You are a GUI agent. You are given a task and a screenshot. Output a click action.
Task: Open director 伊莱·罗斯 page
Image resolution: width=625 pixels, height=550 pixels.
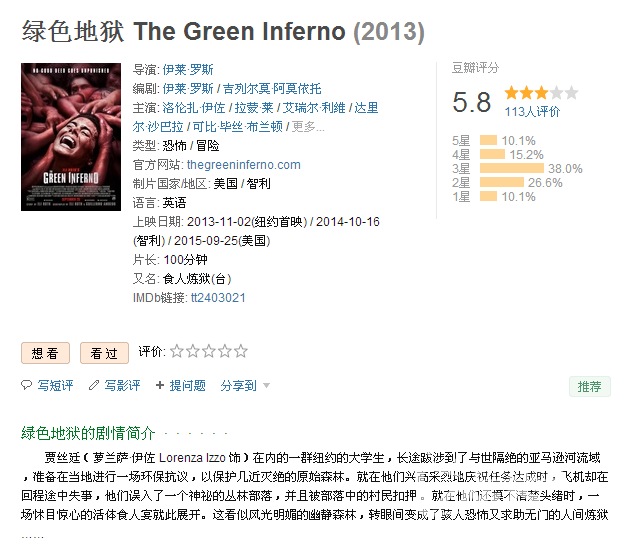click(188, 69)
